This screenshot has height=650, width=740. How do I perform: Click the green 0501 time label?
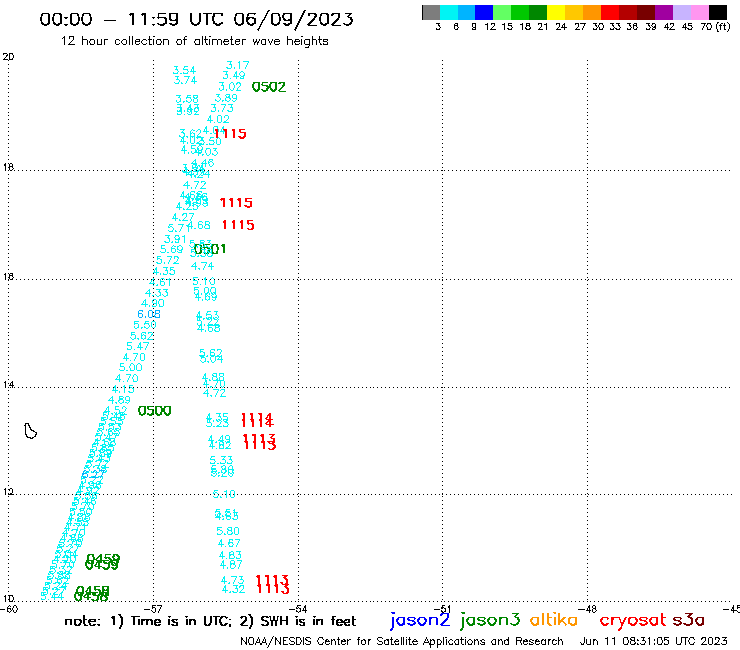[210, 249]
